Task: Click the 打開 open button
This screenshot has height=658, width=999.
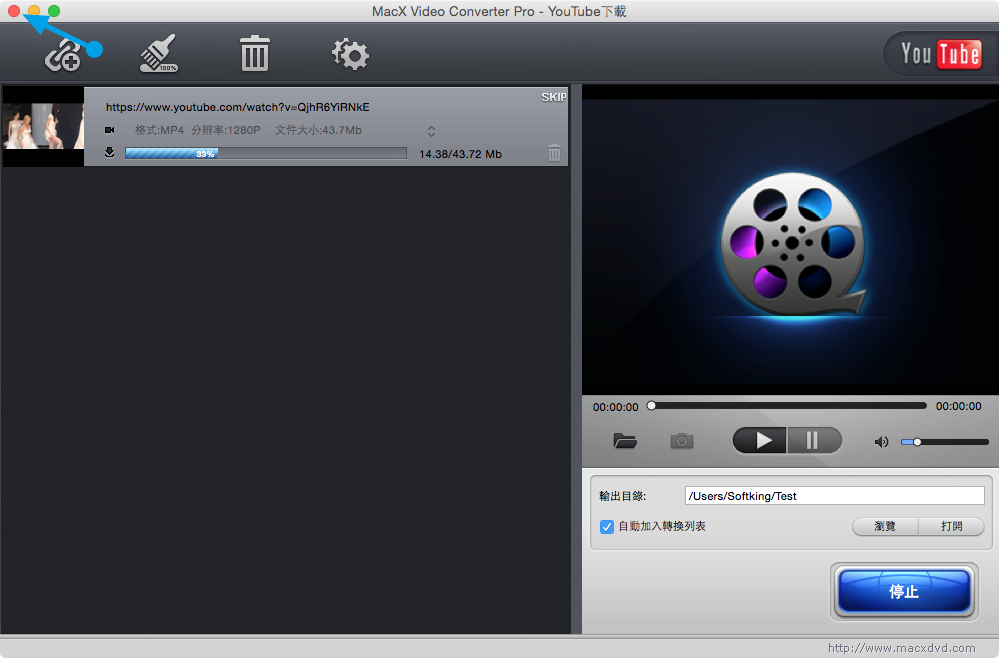Action: click(x=951, y=526)
